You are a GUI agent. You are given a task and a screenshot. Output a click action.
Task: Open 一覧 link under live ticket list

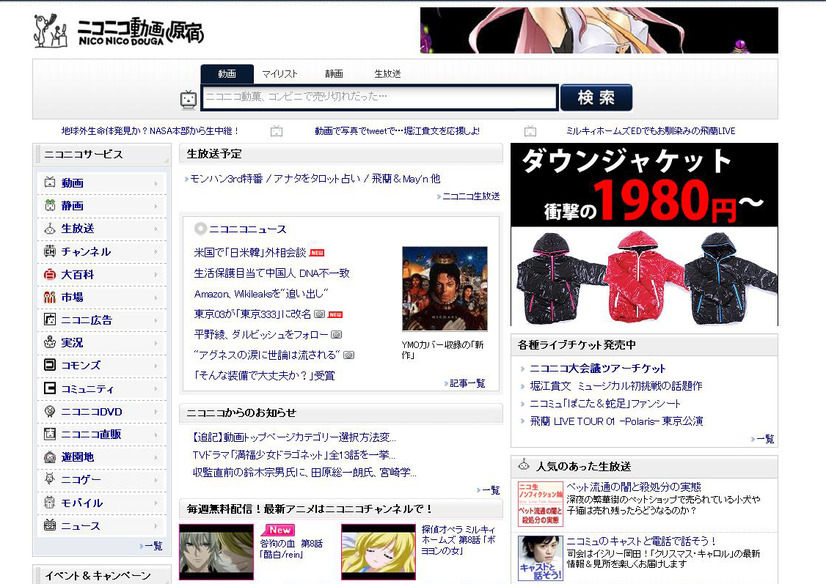pos(763,439)
